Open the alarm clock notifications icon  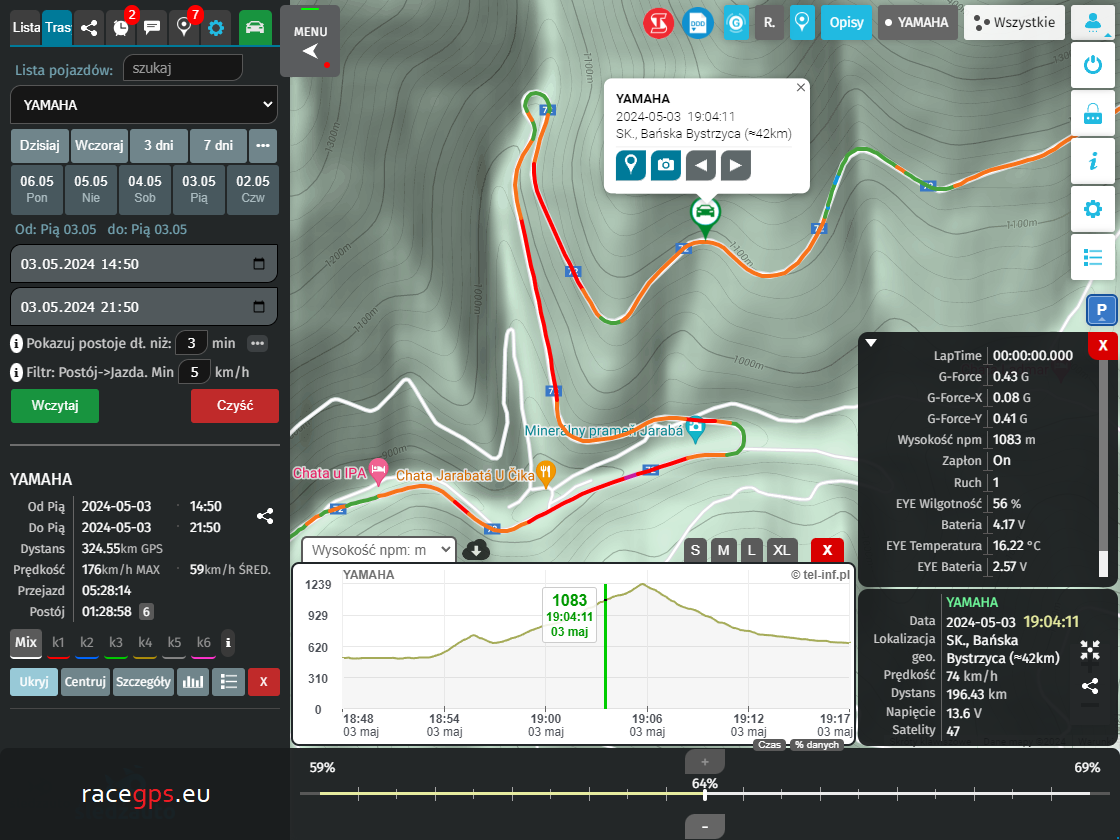(x=121, y=28)
